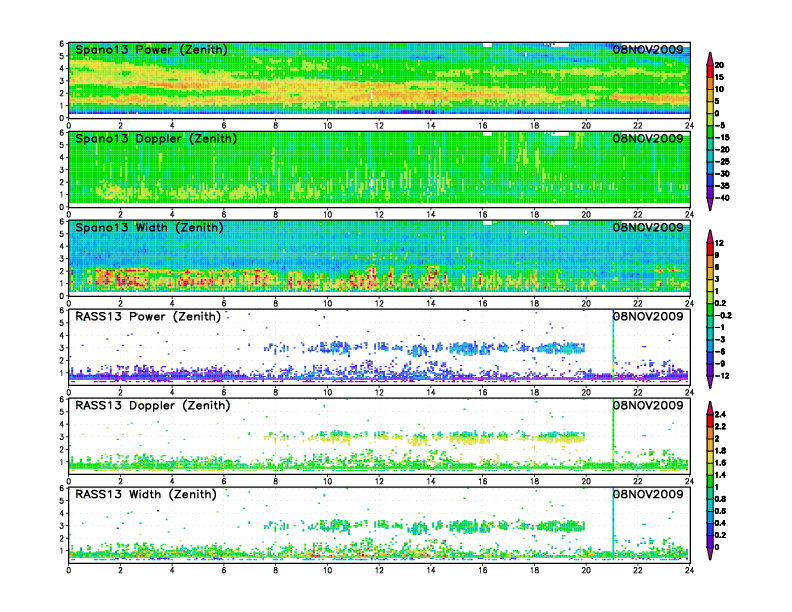
Task: Select the red segment of the bottom colorbar
Action: pyautogui.click(x=710, y=421)
